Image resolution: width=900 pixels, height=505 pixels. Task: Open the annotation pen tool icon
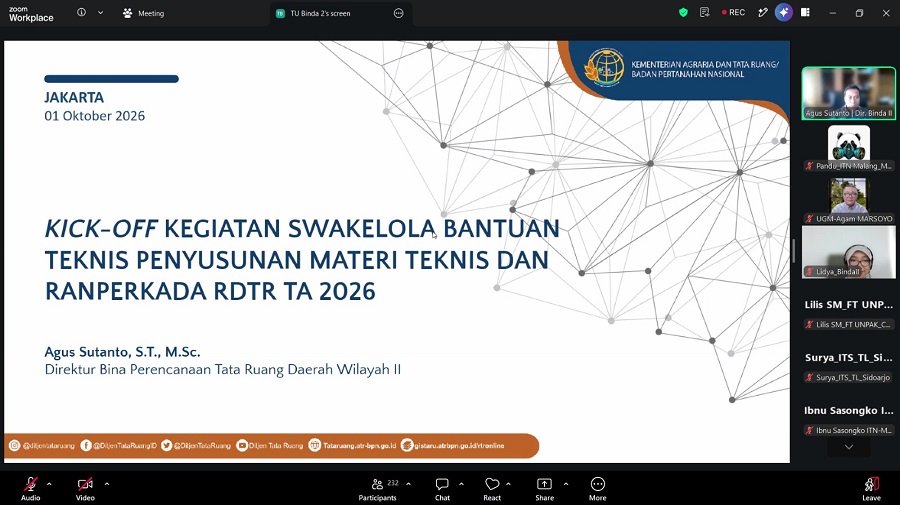pyautogui.click(x=762, y=13)
